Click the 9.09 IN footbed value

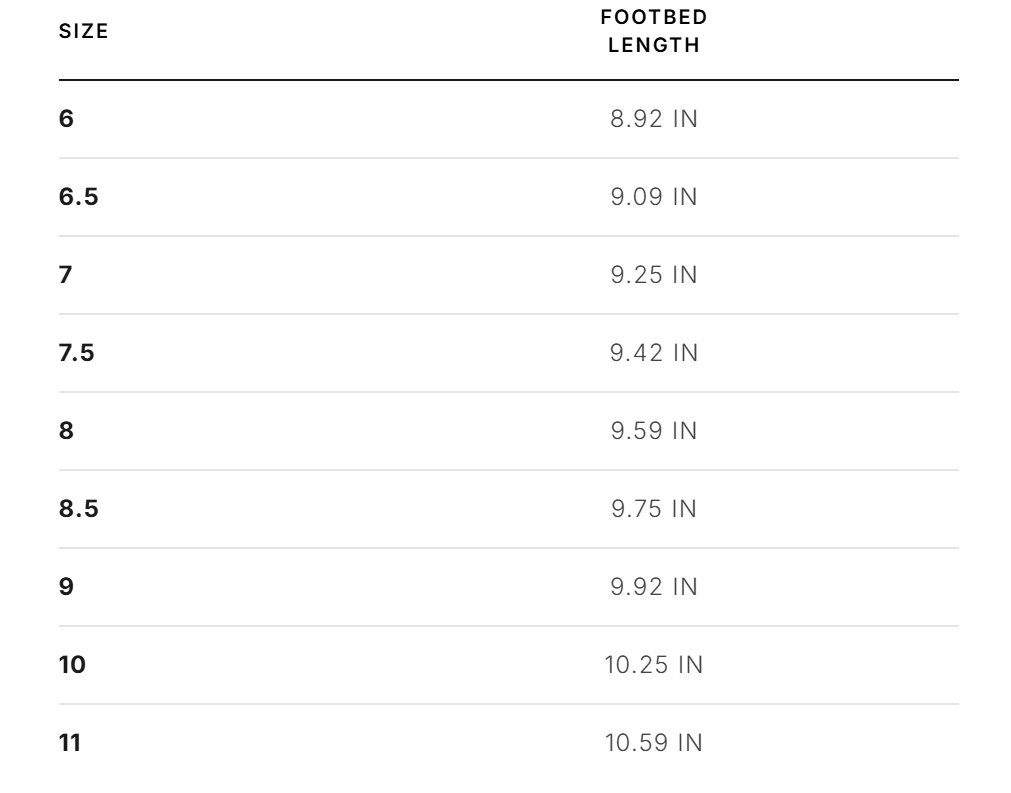654,197
